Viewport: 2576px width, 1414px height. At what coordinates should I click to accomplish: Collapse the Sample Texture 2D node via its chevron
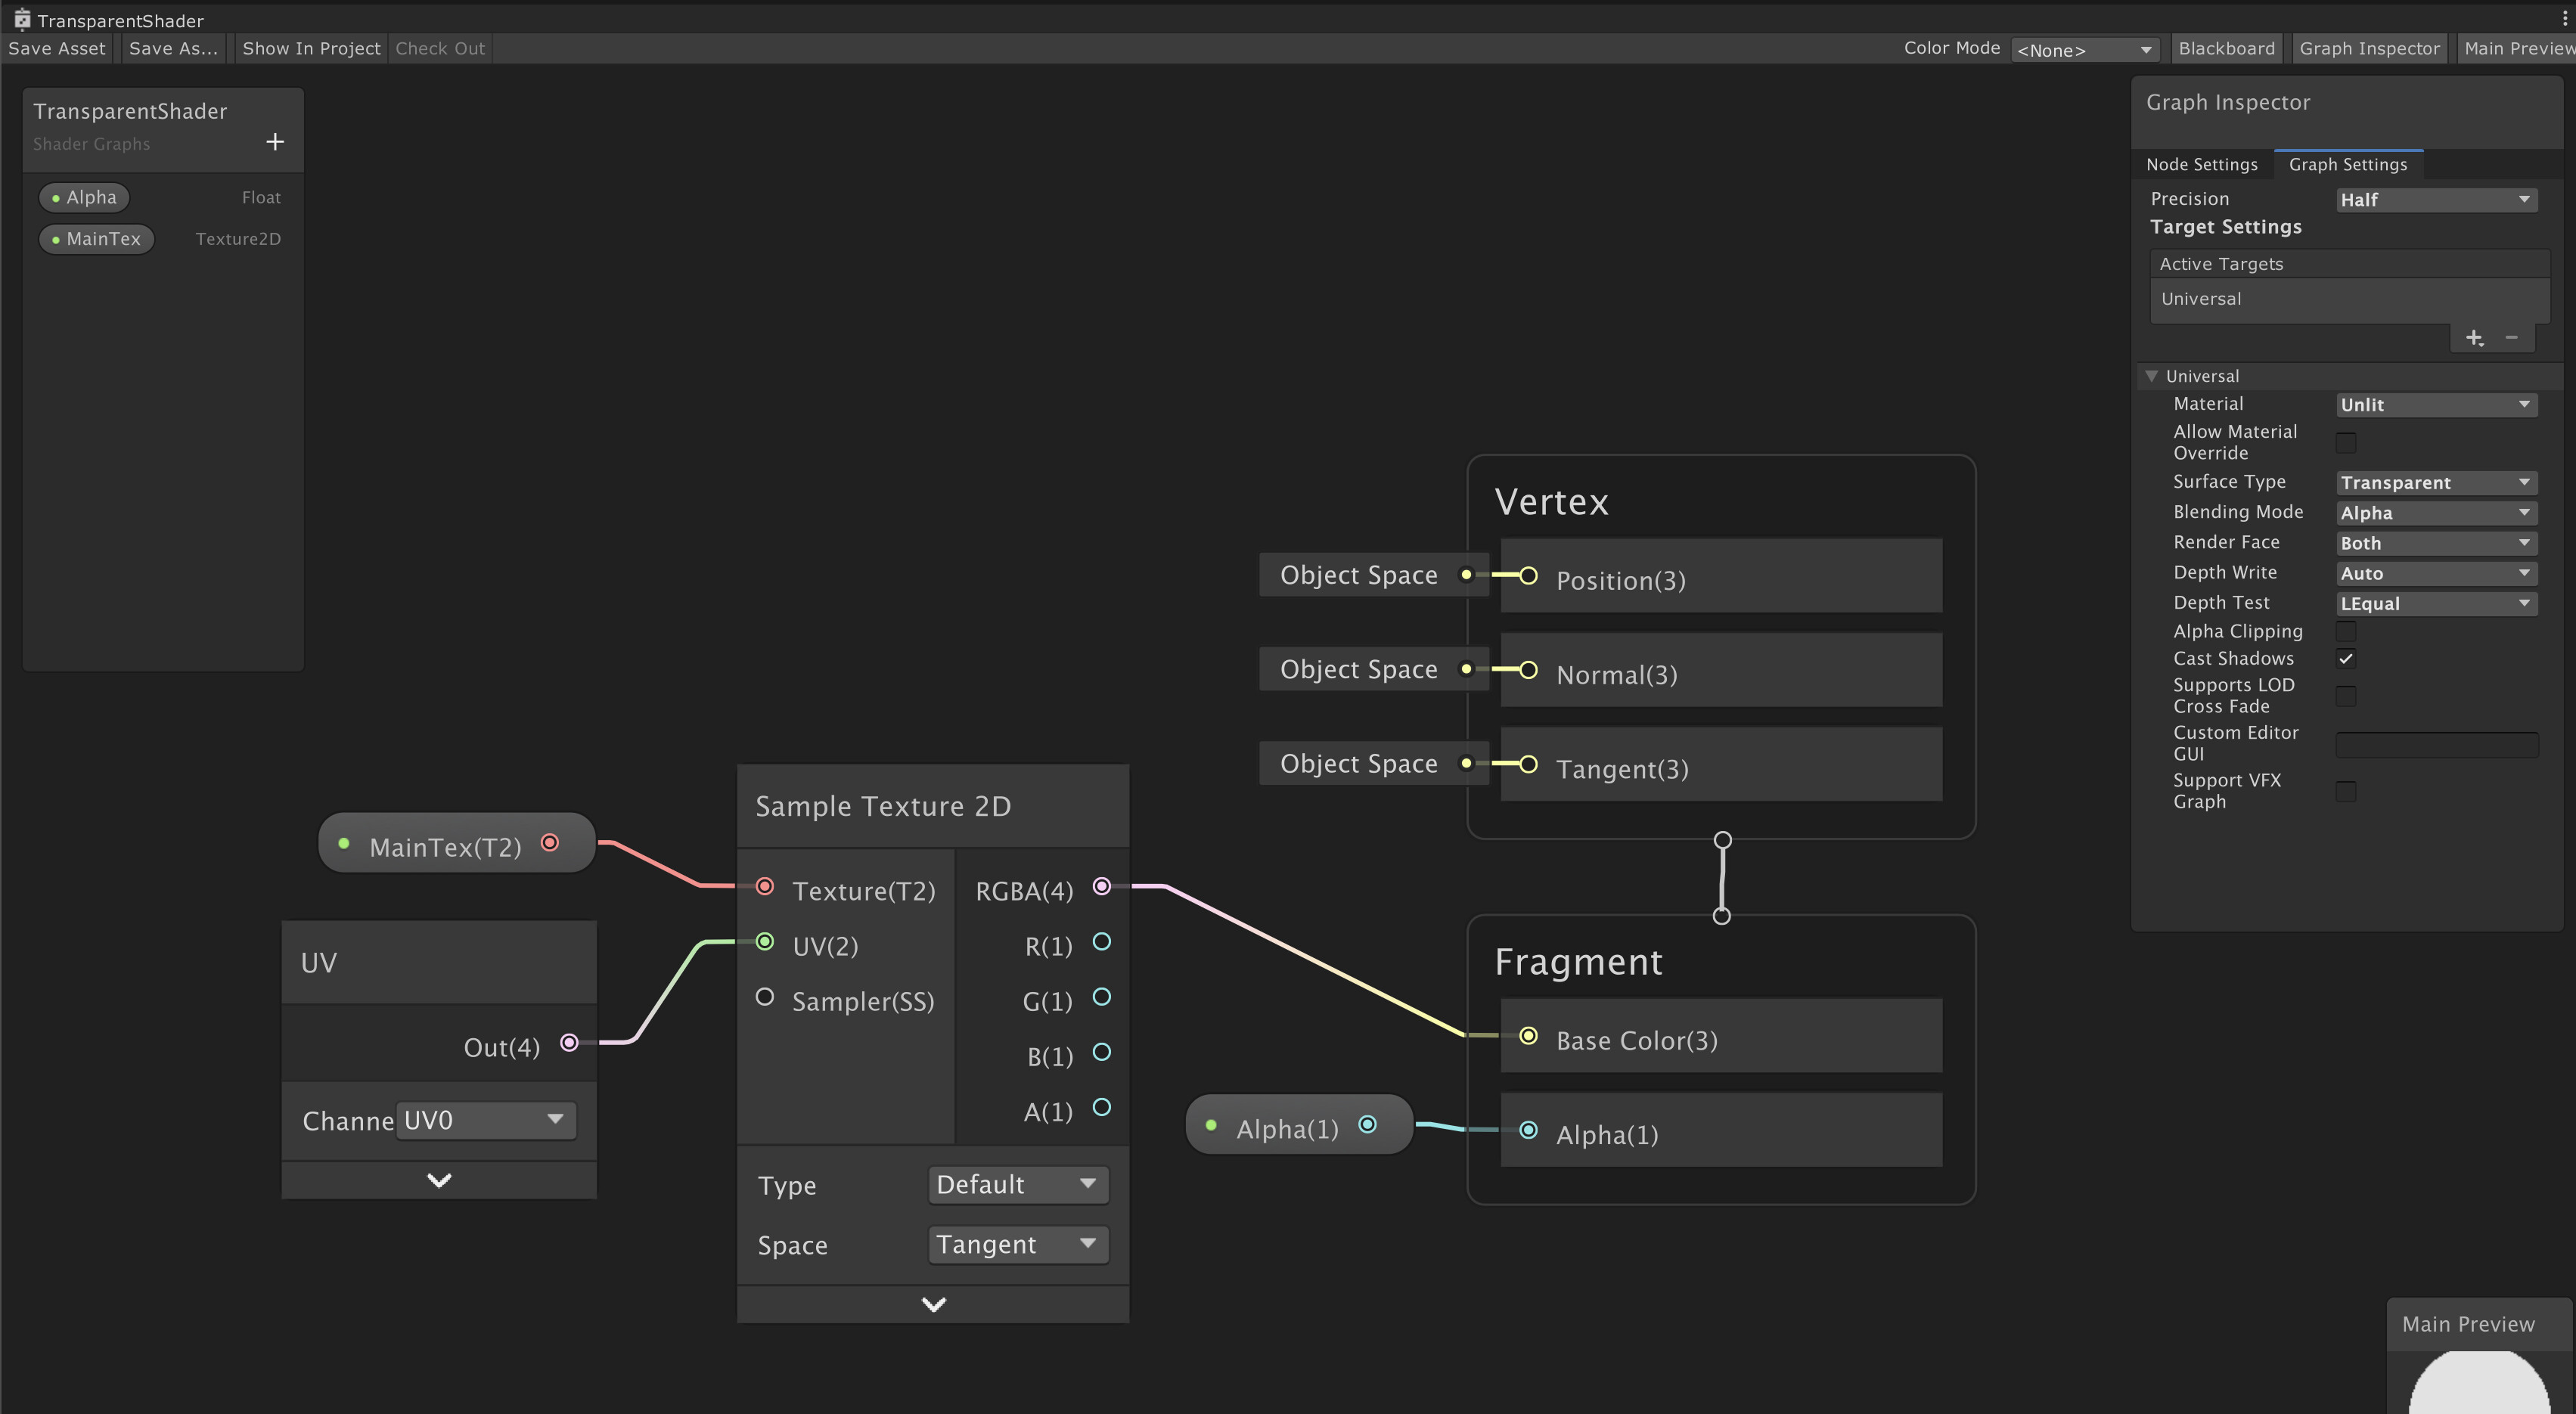pyautogui.click(x=932, y=1303)
